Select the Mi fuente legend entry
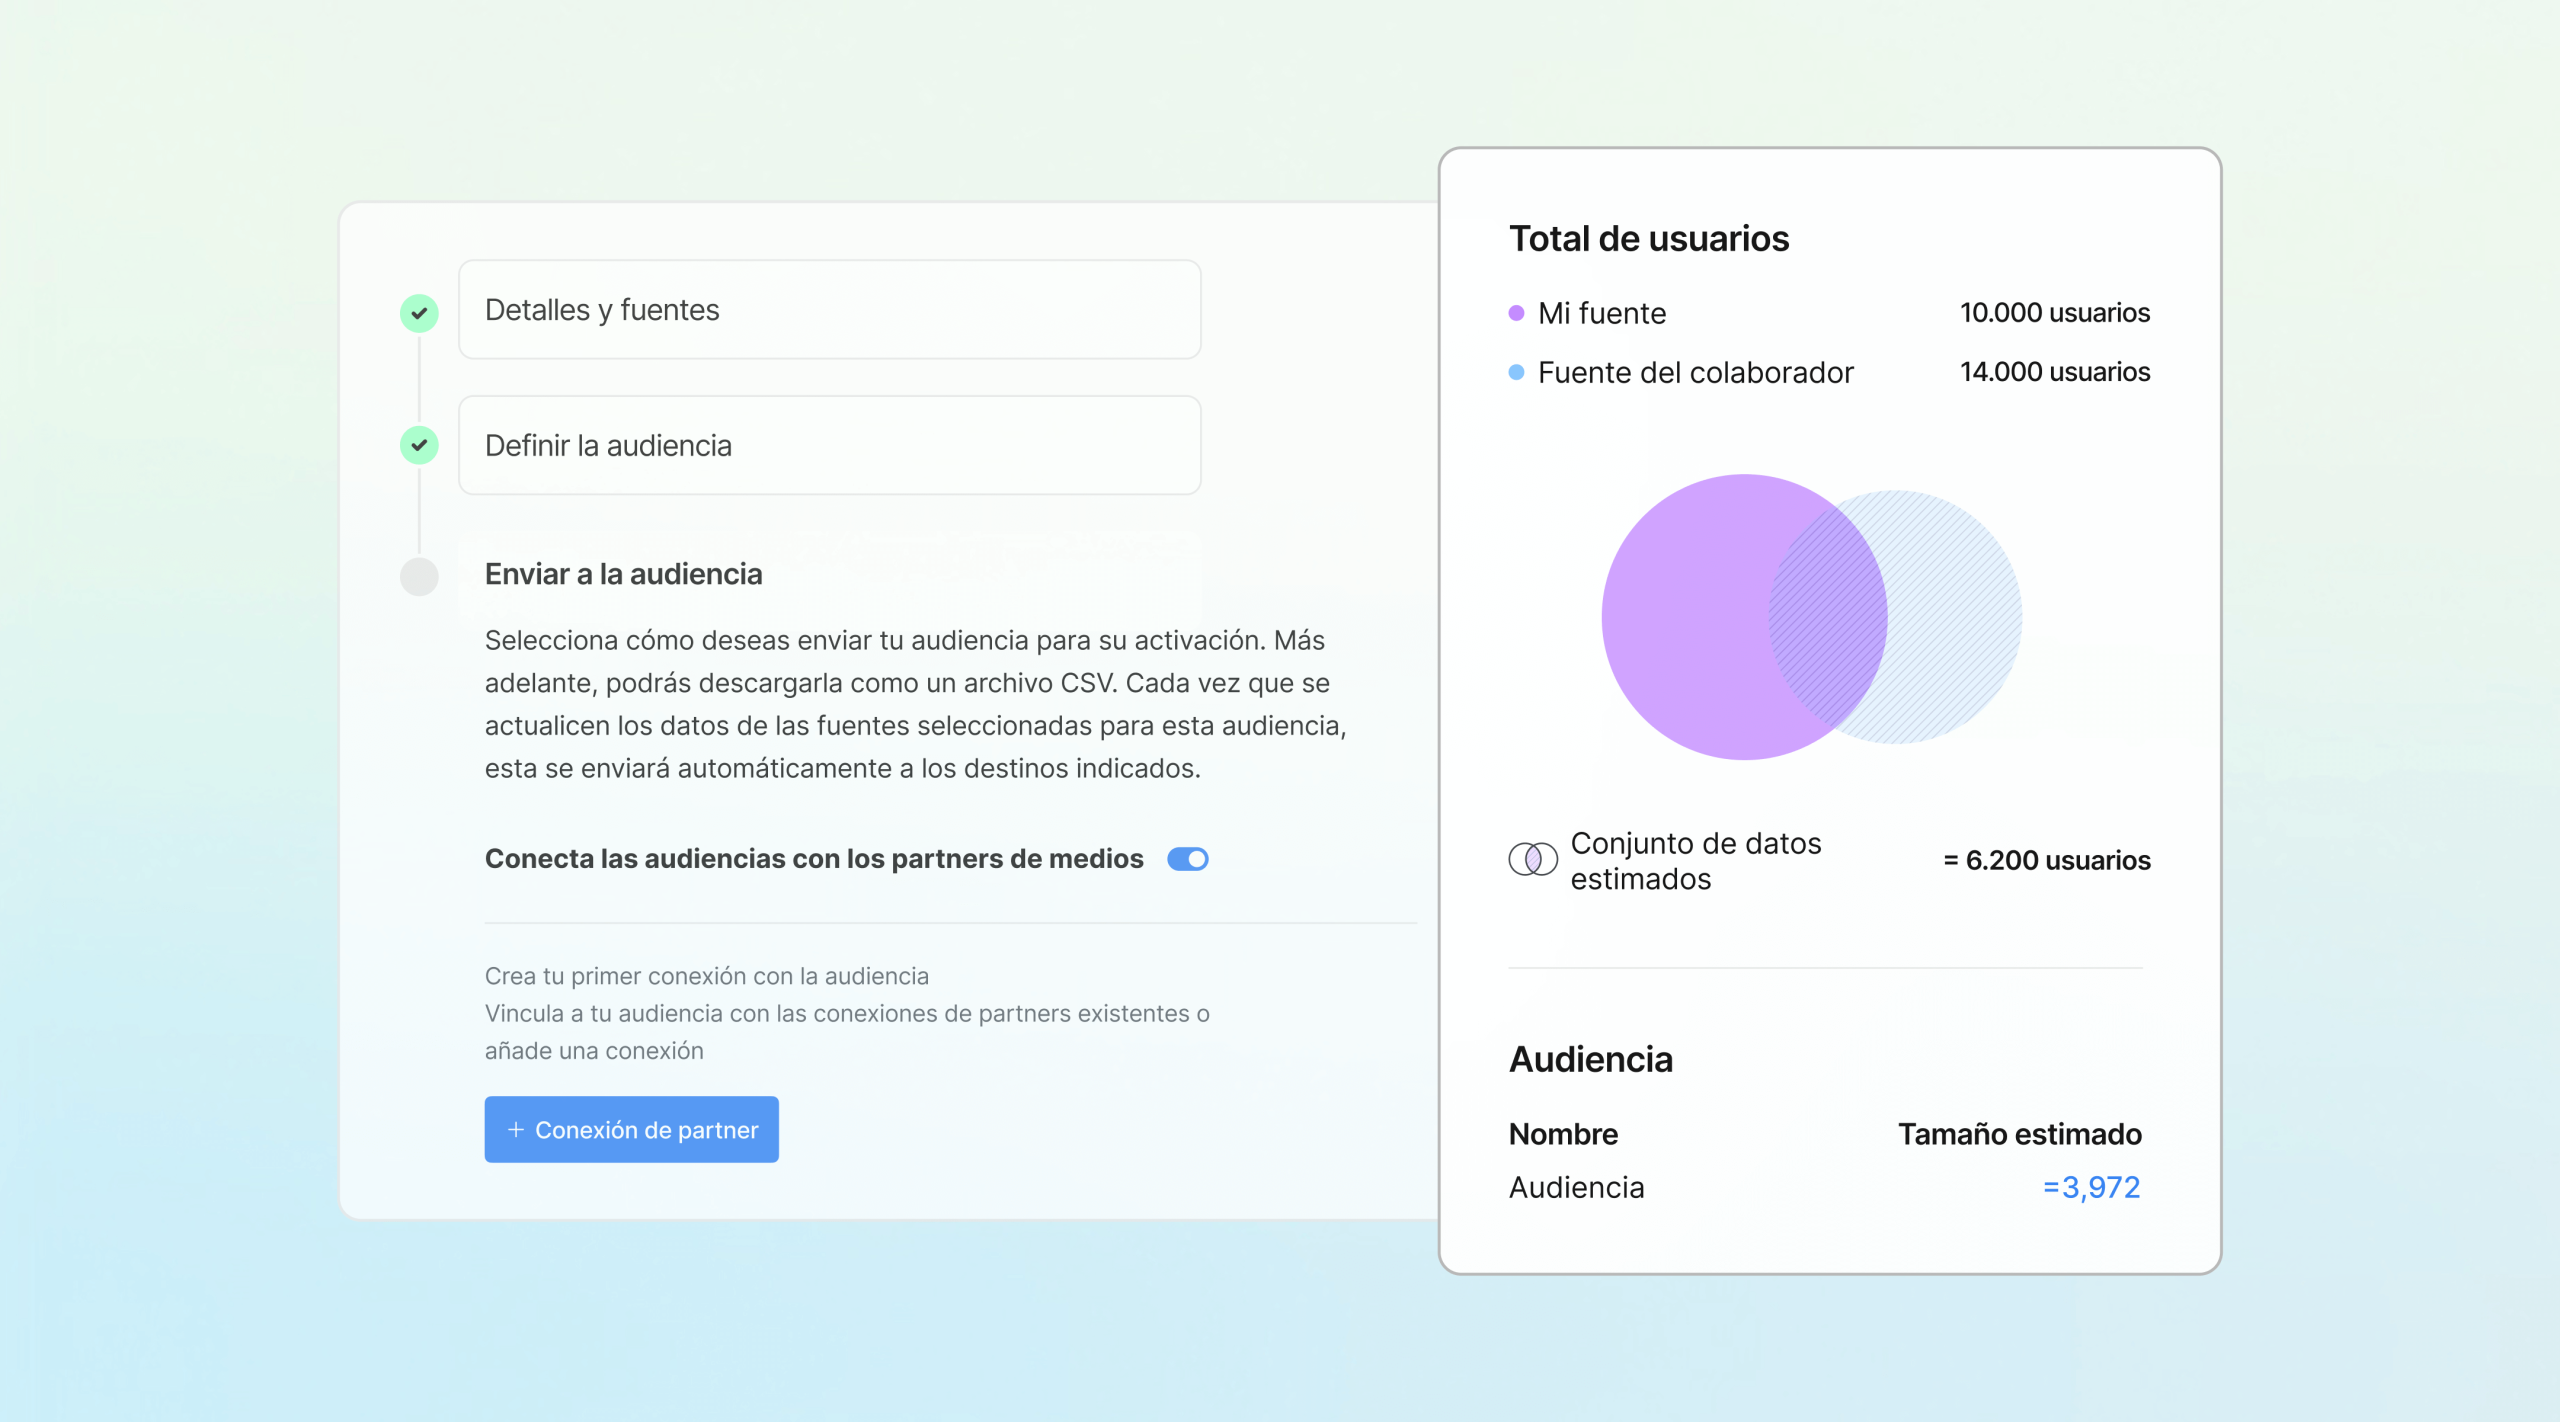The height and width of the screenshot is (1422, 2560). (1601, 312)
